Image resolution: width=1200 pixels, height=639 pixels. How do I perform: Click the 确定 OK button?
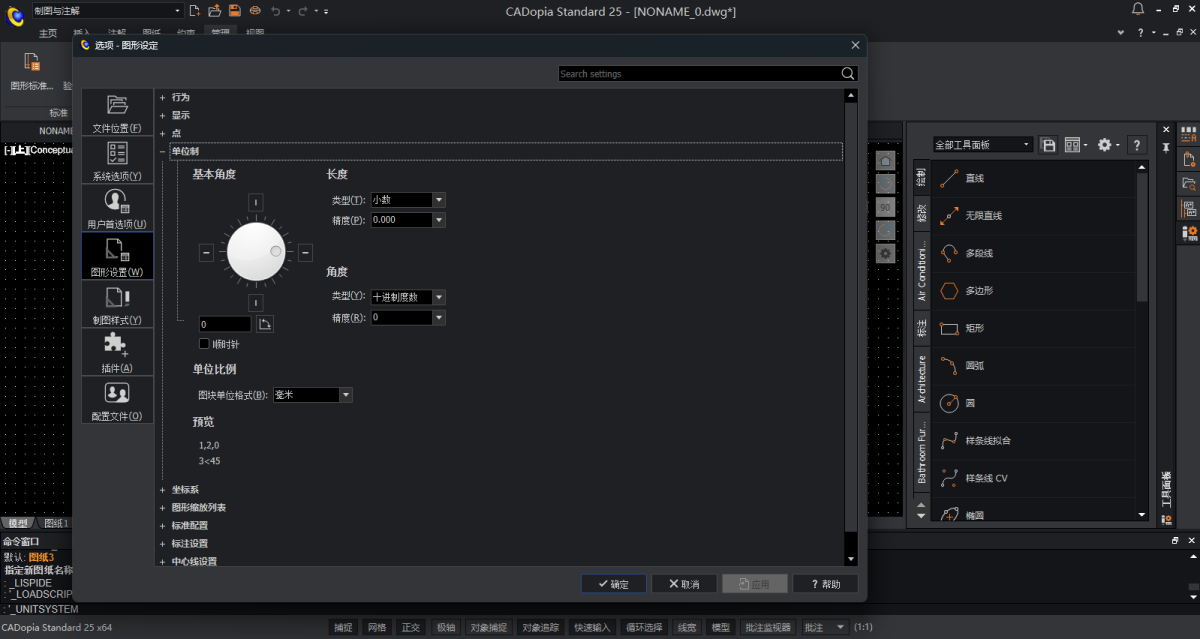[613, 584]
